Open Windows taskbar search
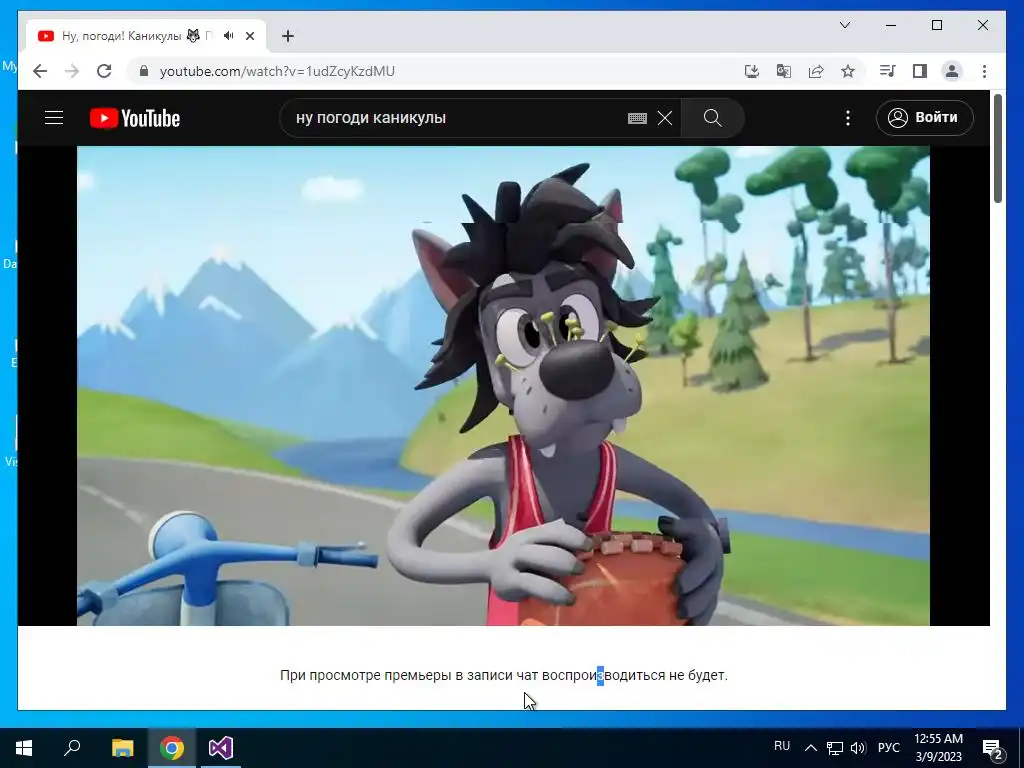Image resolution: width=1024 pixels, height=768 pixels. pos(72,748)
